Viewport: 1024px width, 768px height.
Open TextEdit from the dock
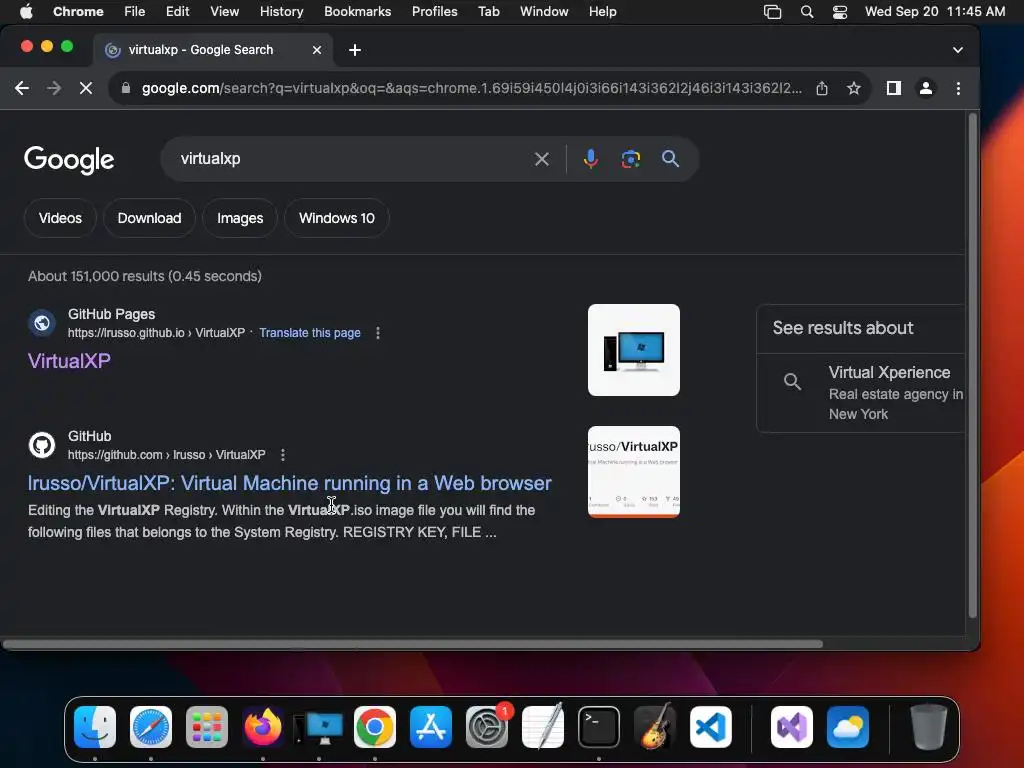(543, 727)
